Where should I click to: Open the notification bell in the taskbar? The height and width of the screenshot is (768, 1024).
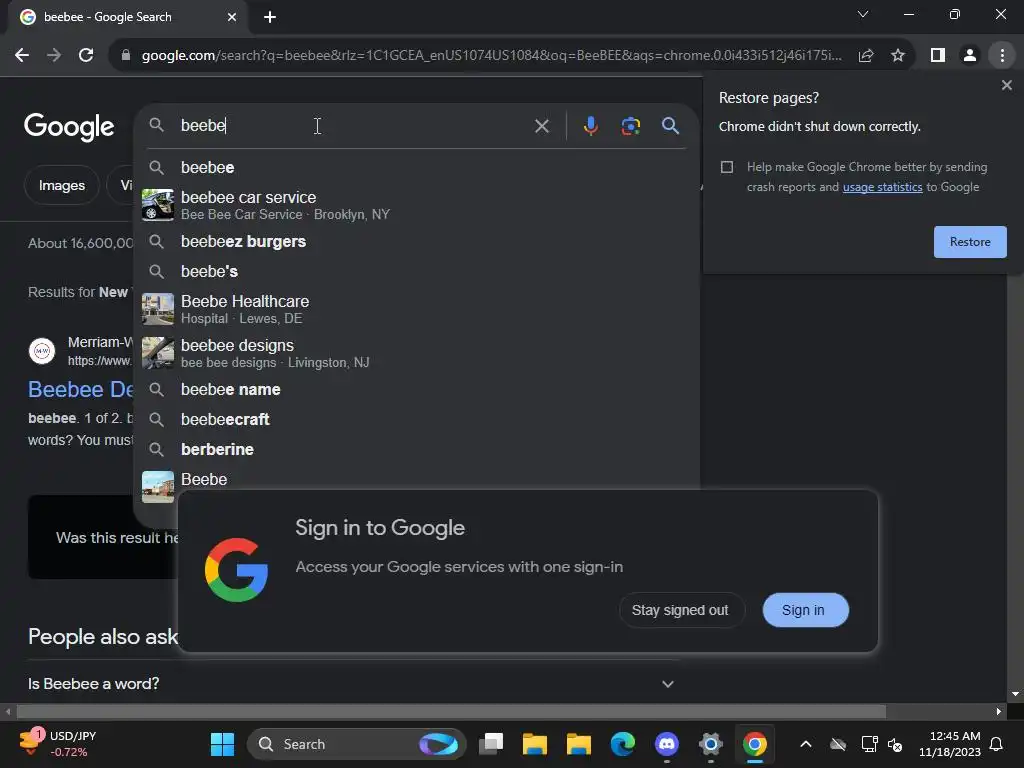click(x=997, y=744)
